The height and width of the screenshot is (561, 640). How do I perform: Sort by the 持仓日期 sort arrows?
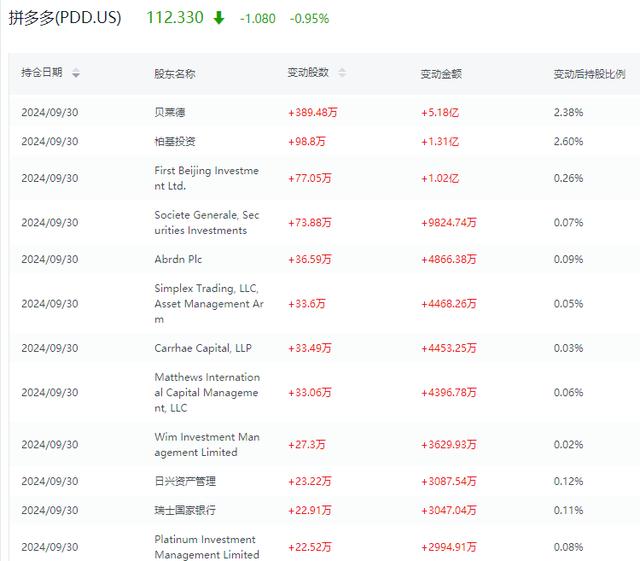[x=76, y=73]
